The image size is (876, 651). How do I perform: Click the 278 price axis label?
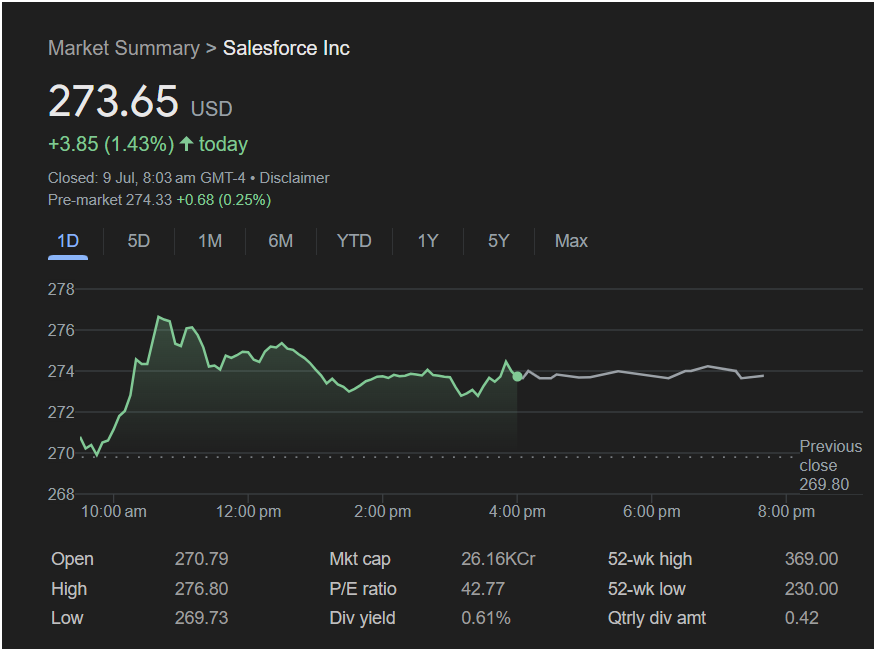tap(61, 289)
